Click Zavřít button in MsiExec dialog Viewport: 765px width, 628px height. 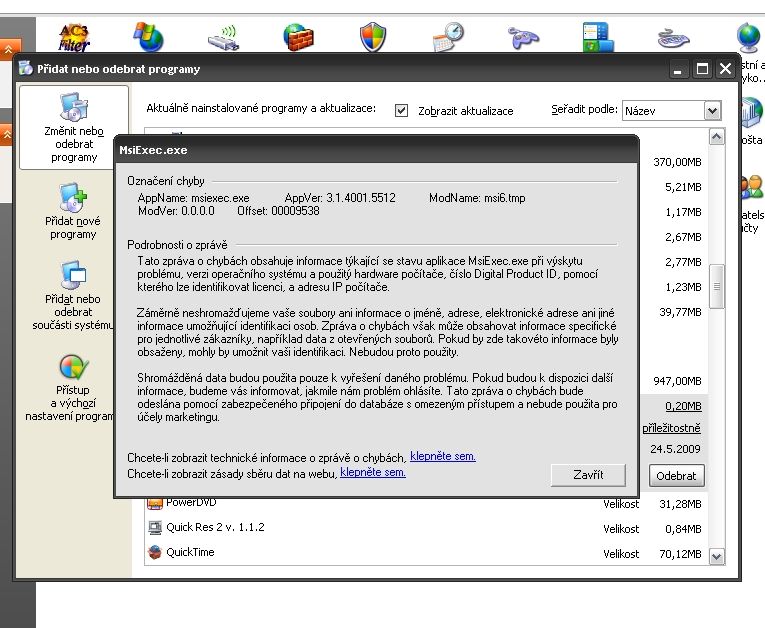[x=588, y=475]
